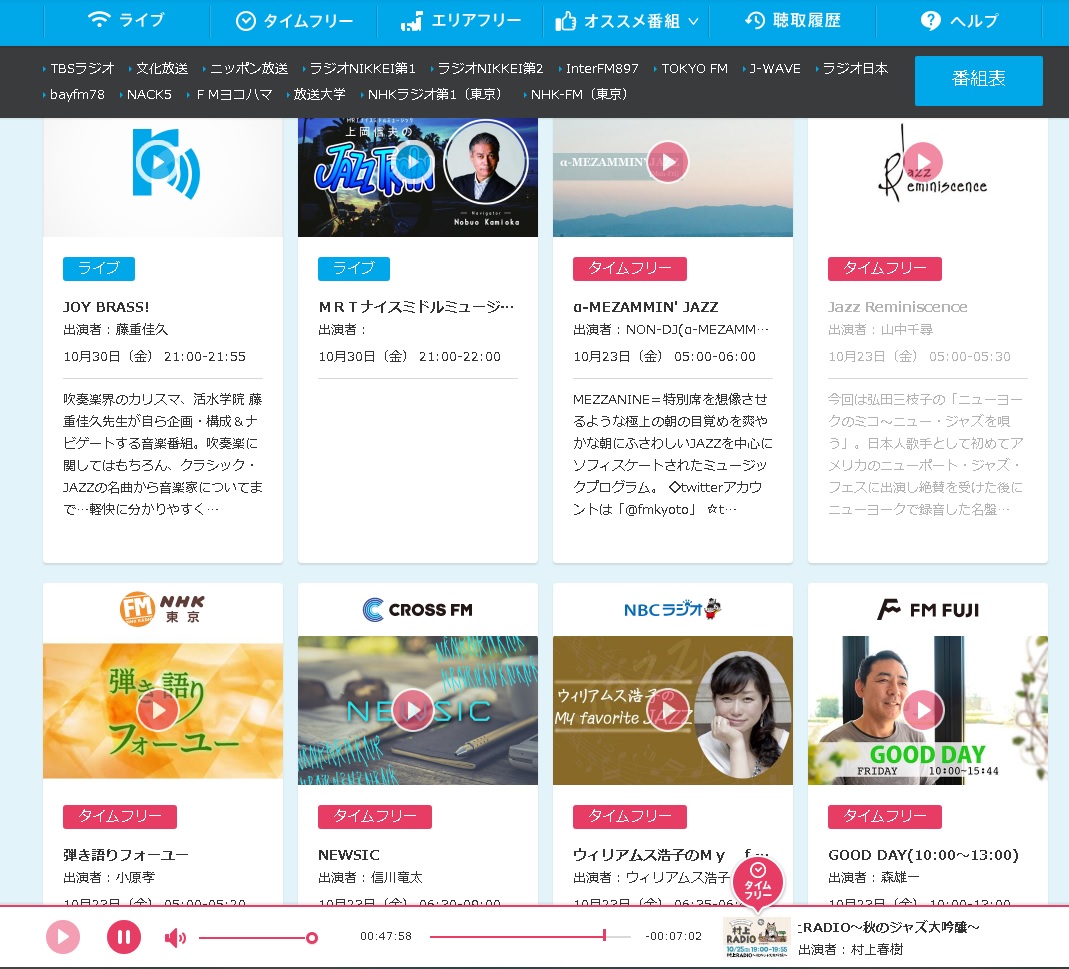Click タイムフリー badge on α-MEZAMMIN' JAZZ card

pos(630,269)
